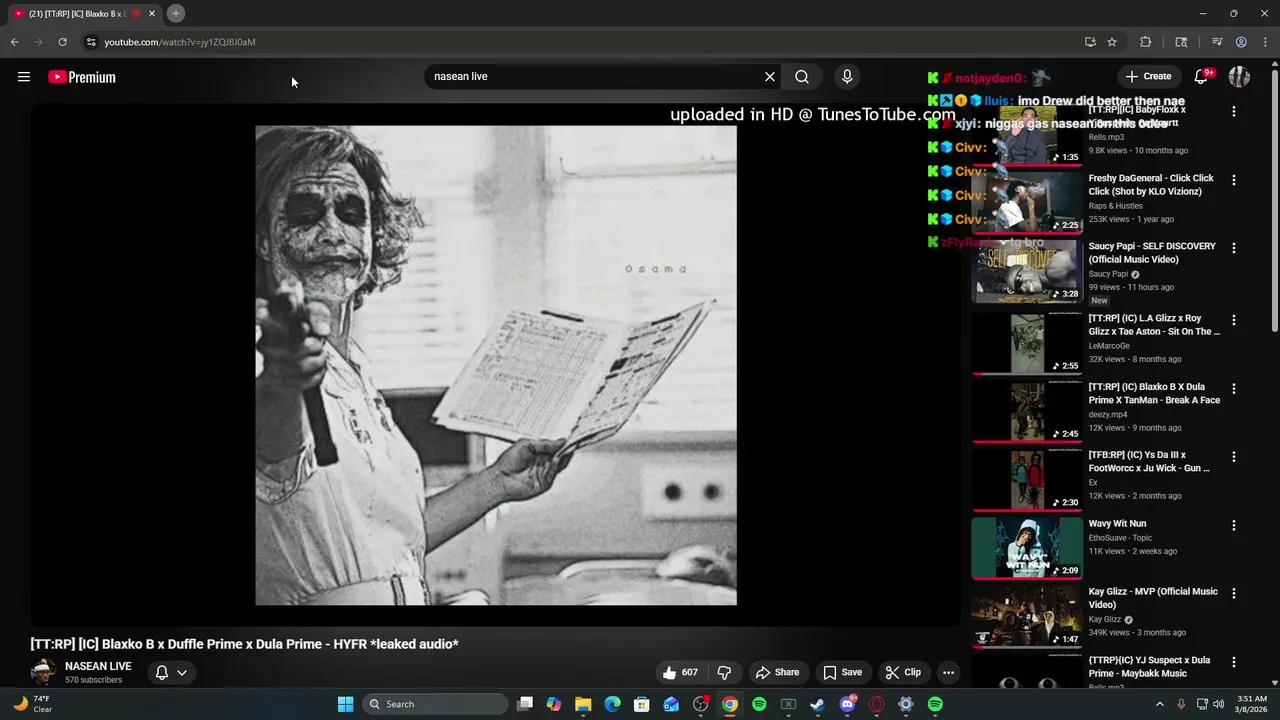Image resolution: width=1280 pixels, height=720 pixels.
Task: Share this video
Action: coord(777,672)
